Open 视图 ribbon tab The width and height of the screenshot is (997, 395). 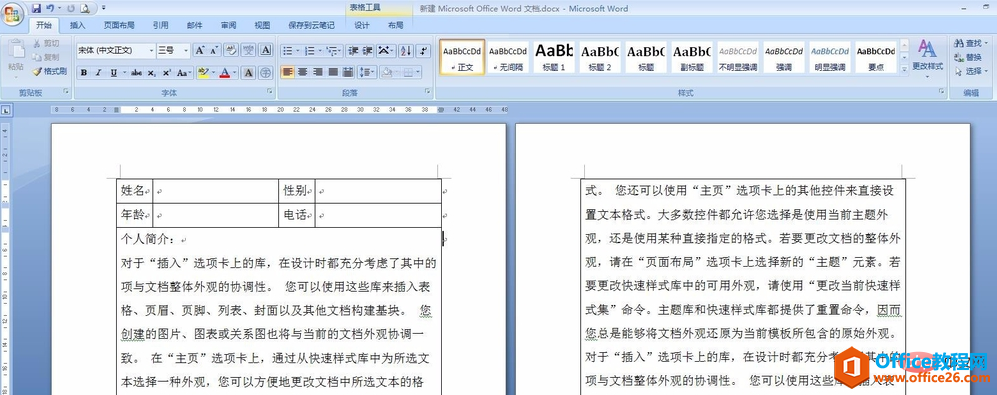(263, 25)
